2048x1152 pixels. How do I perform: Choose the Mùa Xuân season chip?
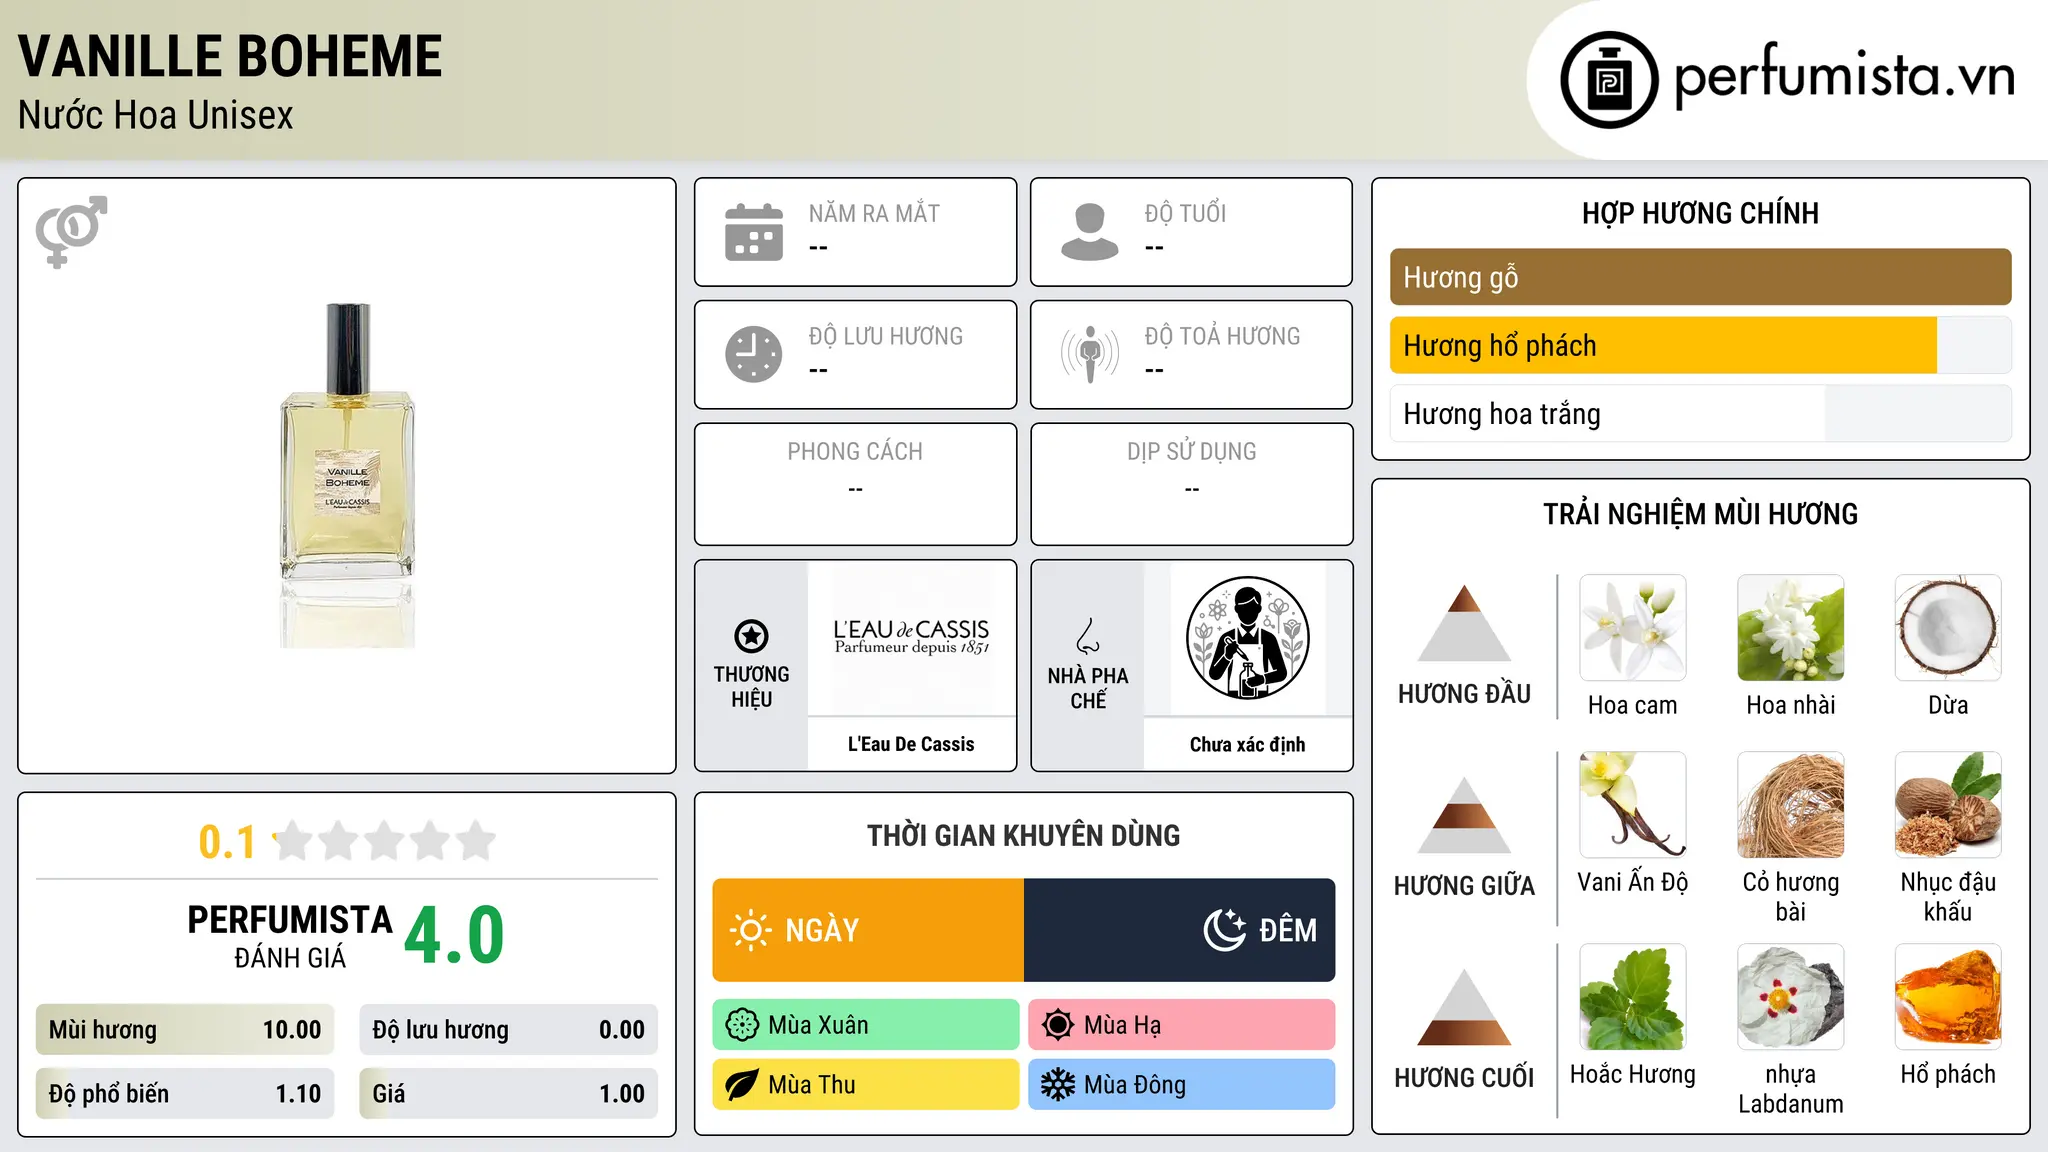click(x=866, y=1025)
